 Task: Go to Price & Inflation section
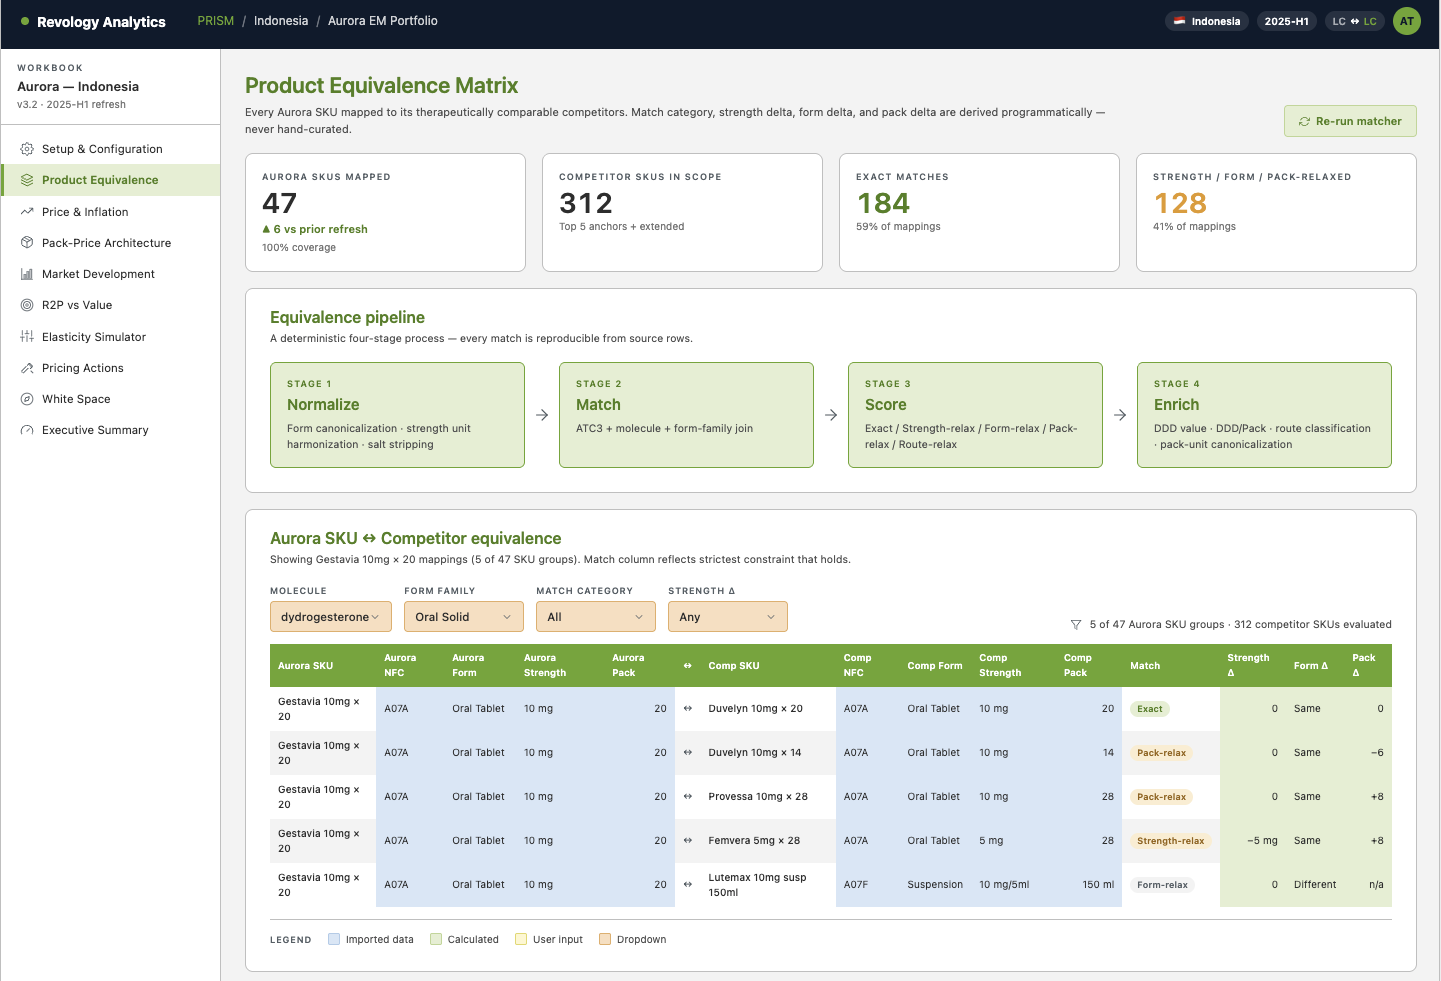(x=110, y=212)
